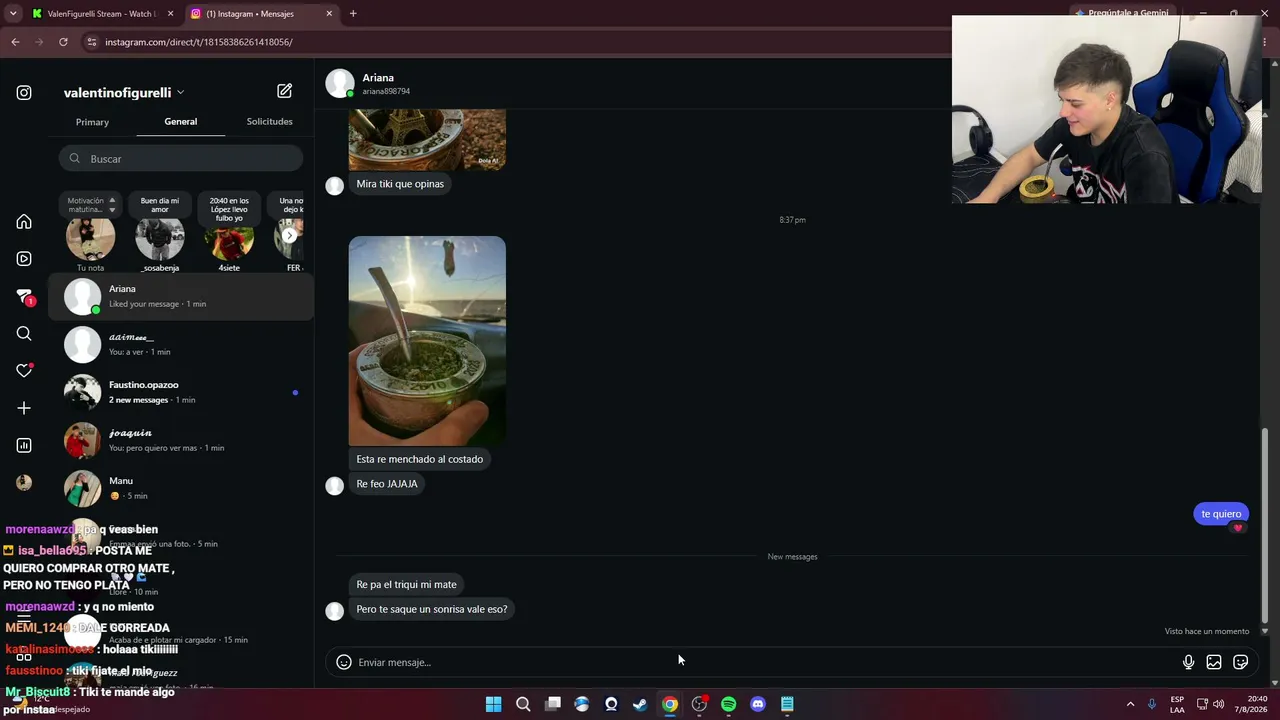Open the Manu conversation
This screenshot has height=720, width=1280.
(x=181, y=488)
